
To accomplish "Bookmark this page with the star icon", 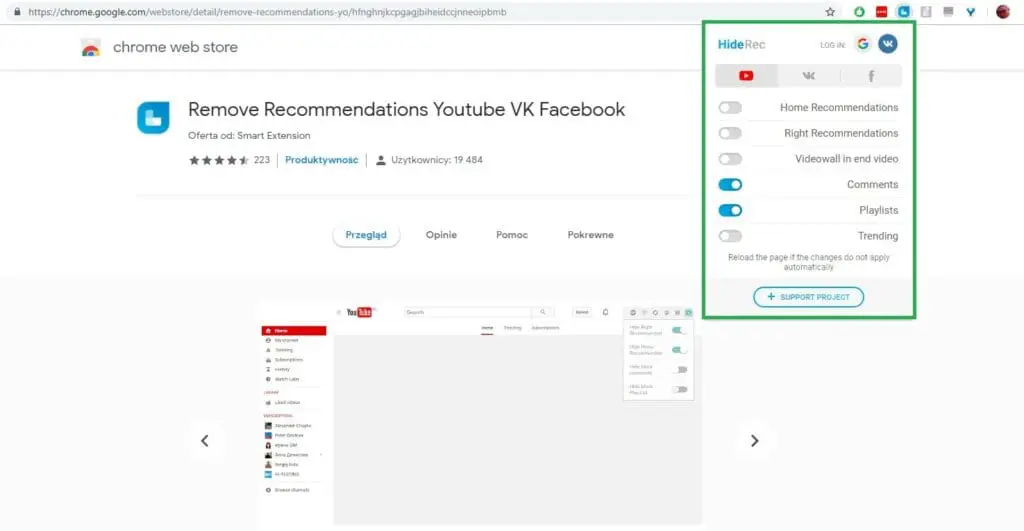I will pos(830,12).
